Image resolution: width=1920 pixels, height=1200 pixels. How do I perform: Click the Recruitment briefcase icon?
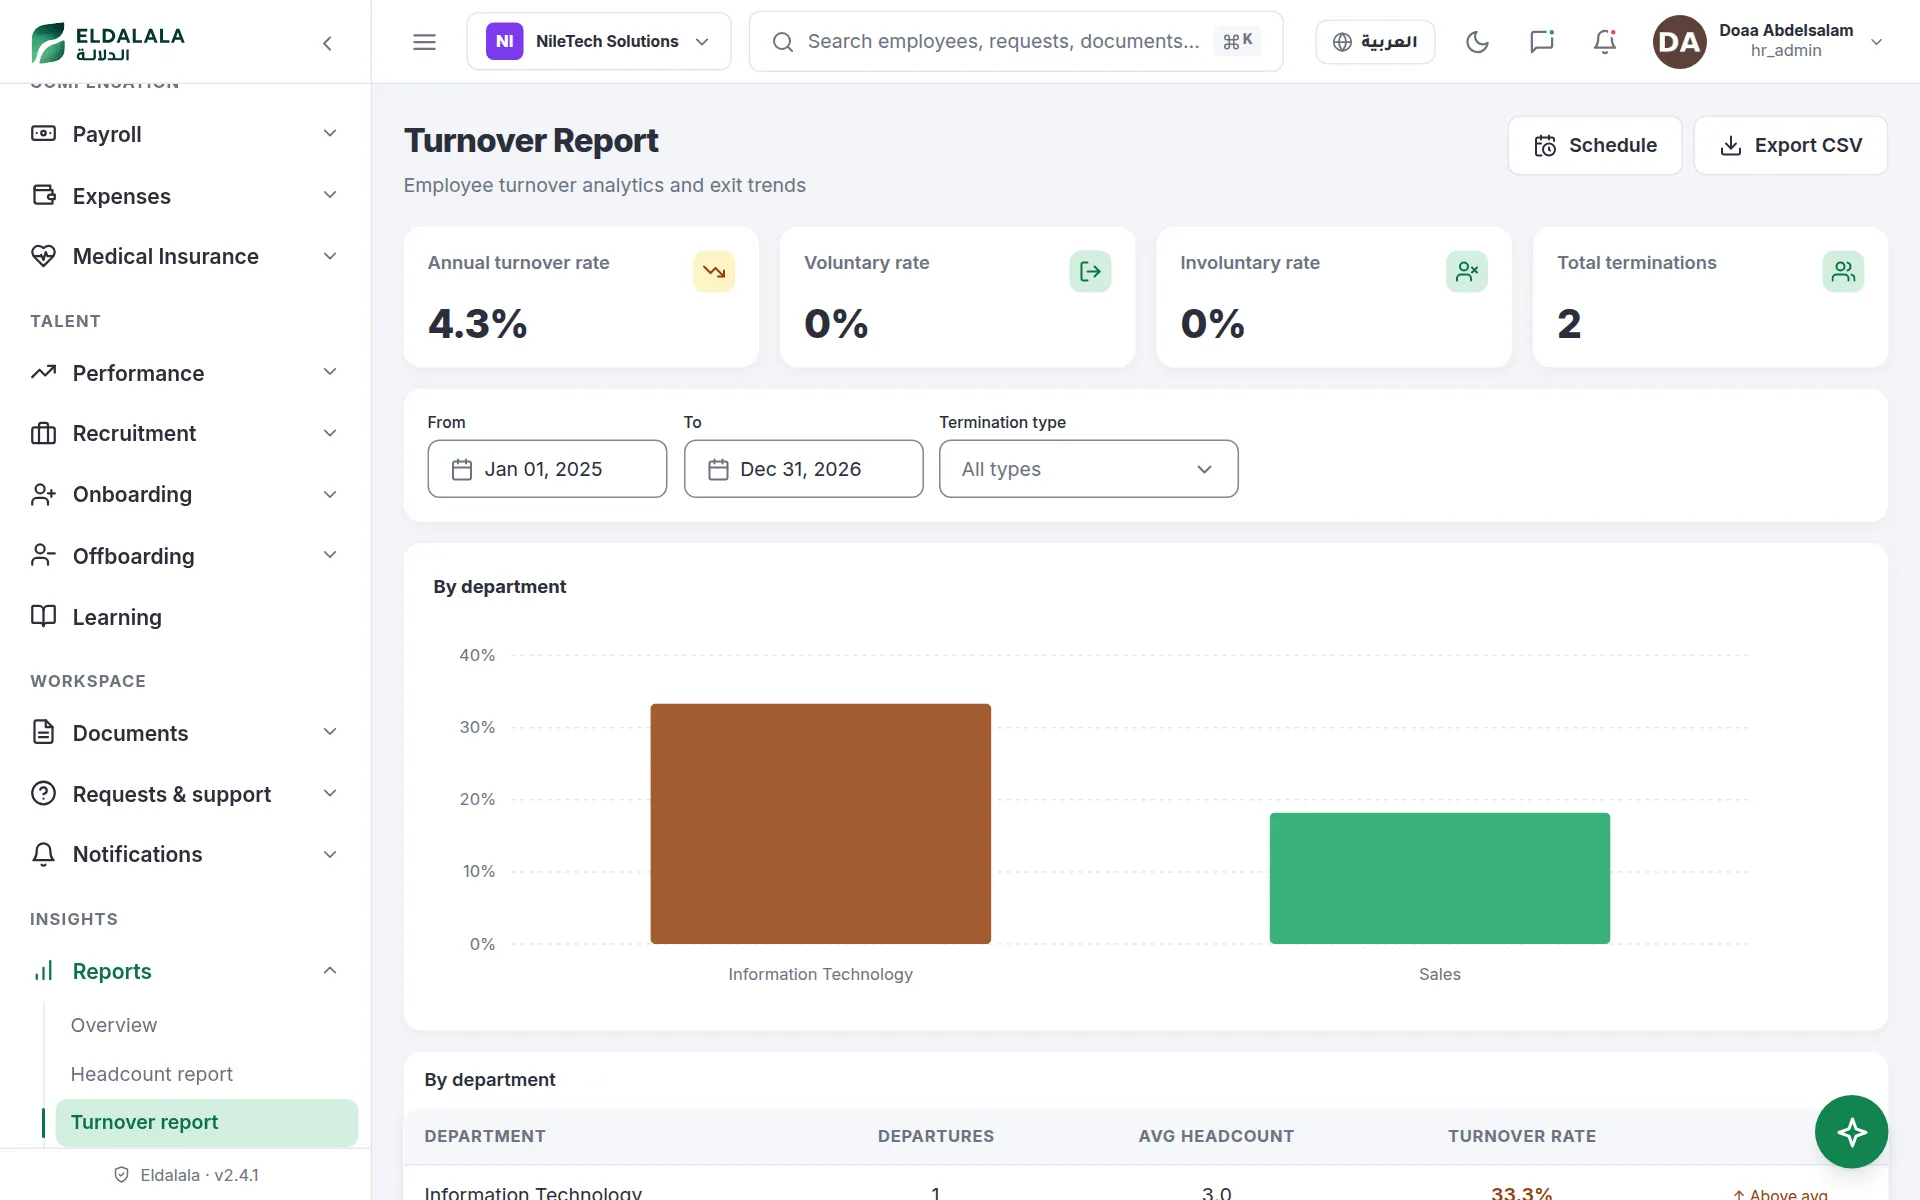(x=43, y=433)
